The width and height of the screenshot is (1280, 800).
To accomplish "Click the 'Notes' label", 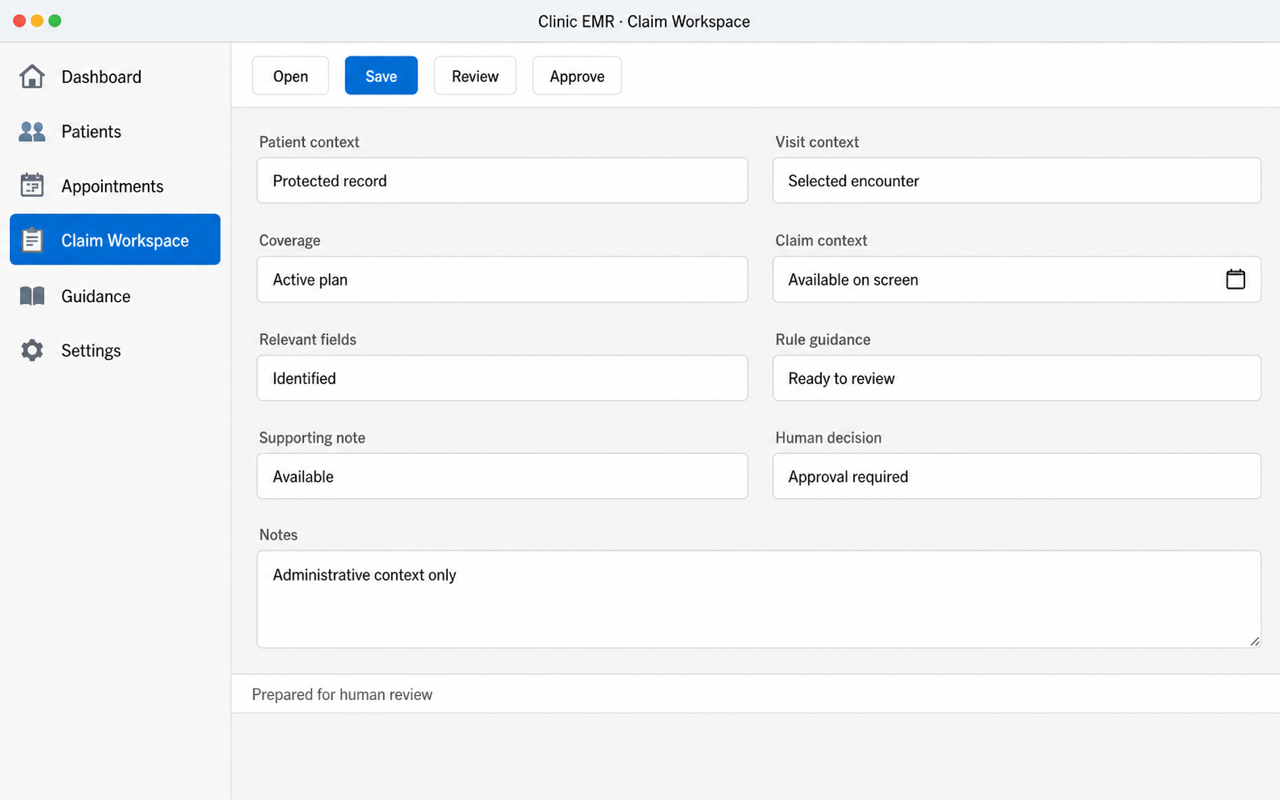I will click(x=278, y=535).
